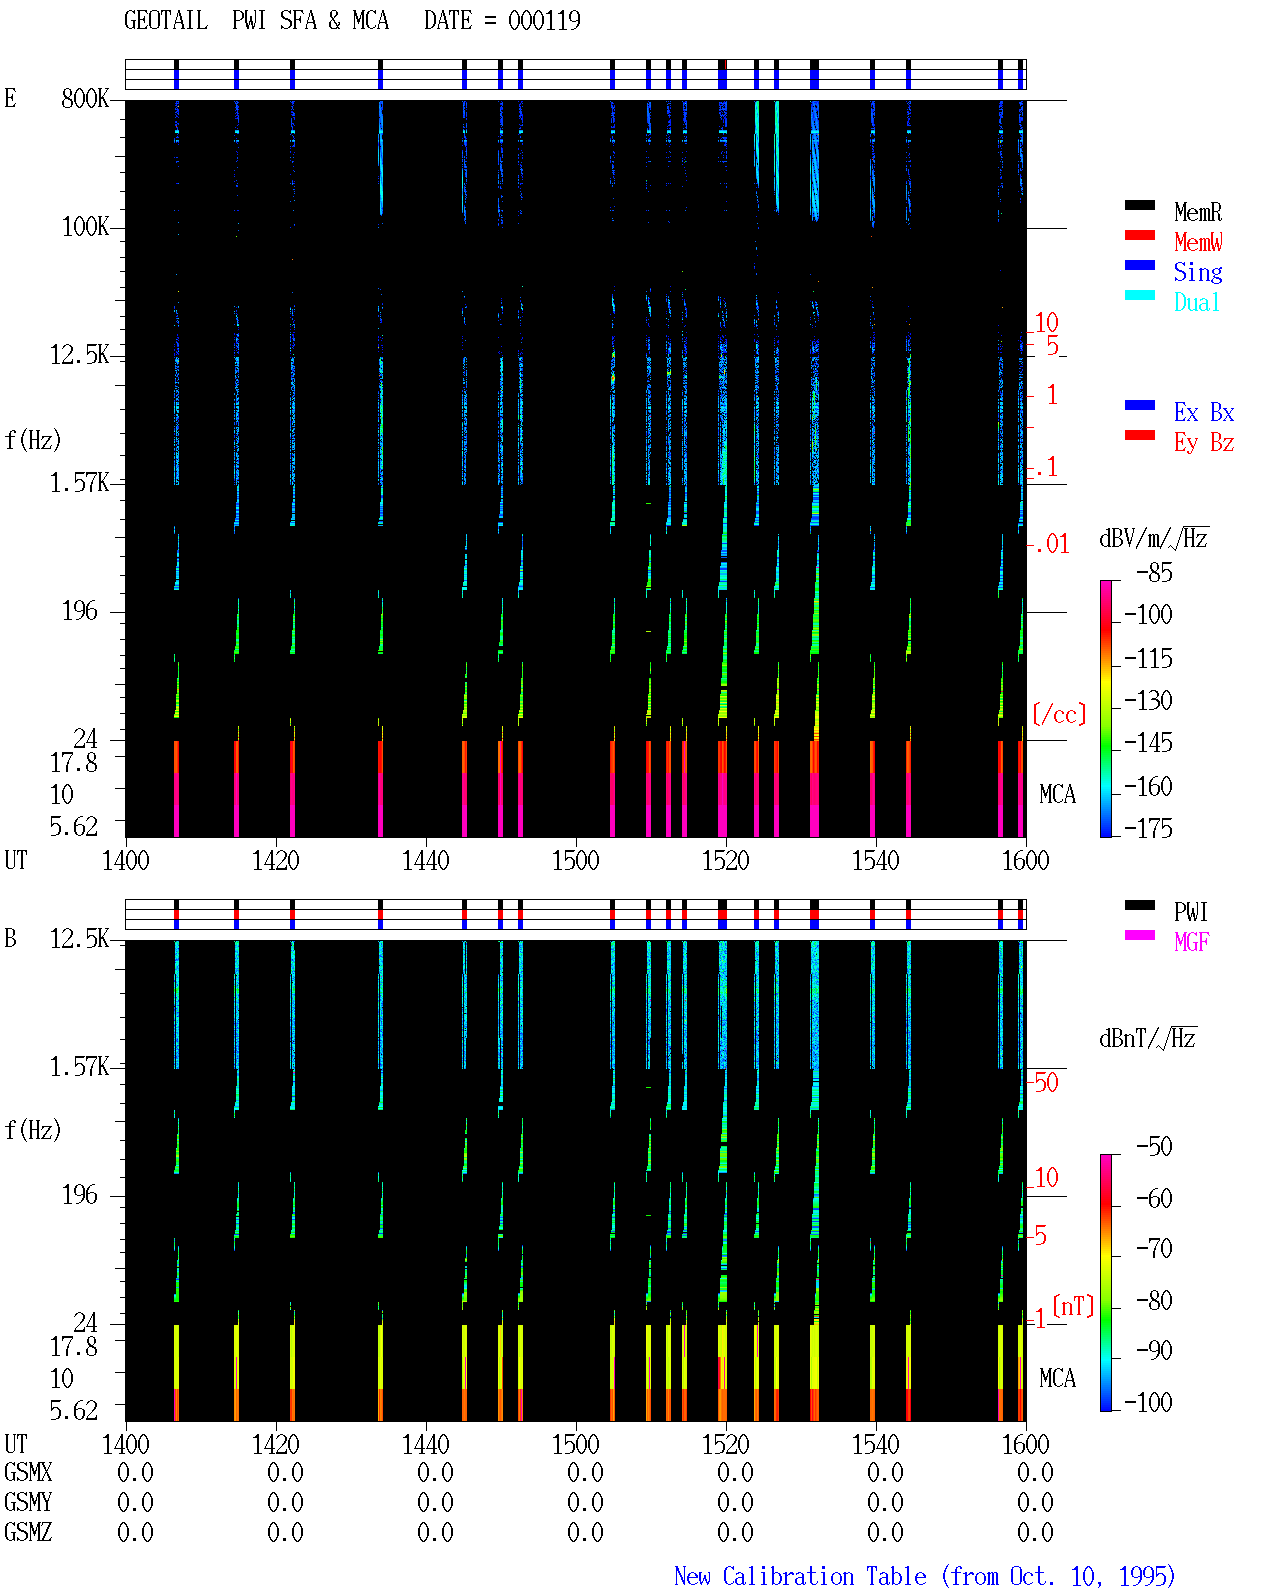Viewport: 1280px width, 1593px height.
Task: Click the MCA label beside B panel
Action: (1057, 1378)
